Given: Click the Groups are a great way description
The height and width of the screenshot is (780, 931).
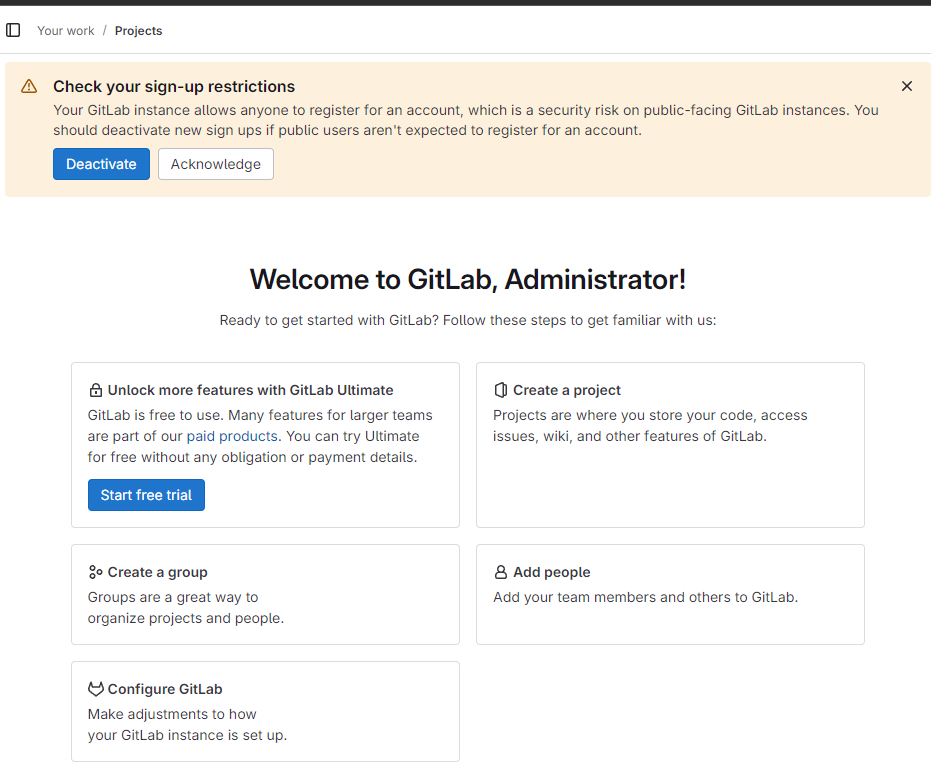Looking at the screenshot, I should click(186, 608).
